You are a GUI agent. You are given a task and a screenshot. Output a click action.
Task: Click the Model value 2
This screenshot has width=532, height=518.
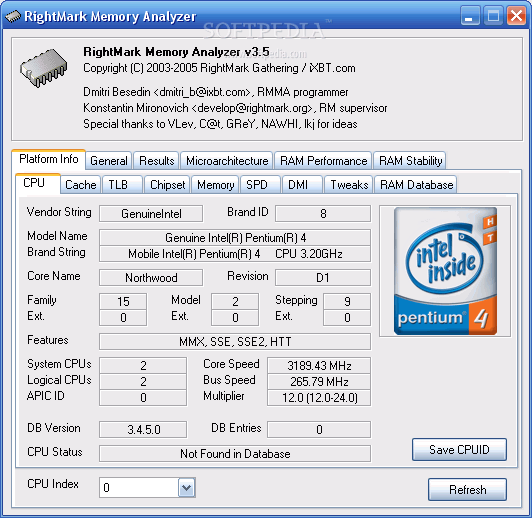pyautogui.click(x=235, y=301)
